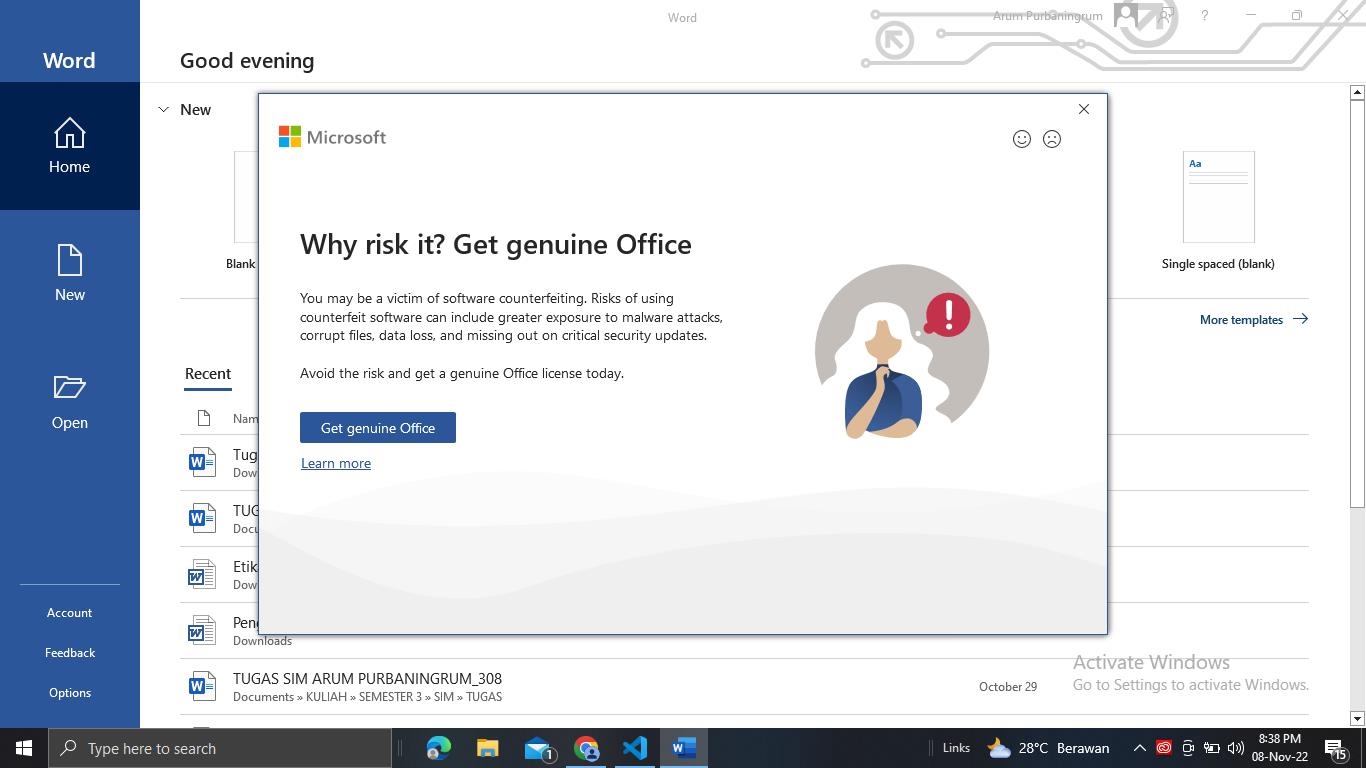Image resolution: width=1366 pixels, height=768 pixels.
Task: Launch Visual Studio Code from taskbar
Action: 635,748
